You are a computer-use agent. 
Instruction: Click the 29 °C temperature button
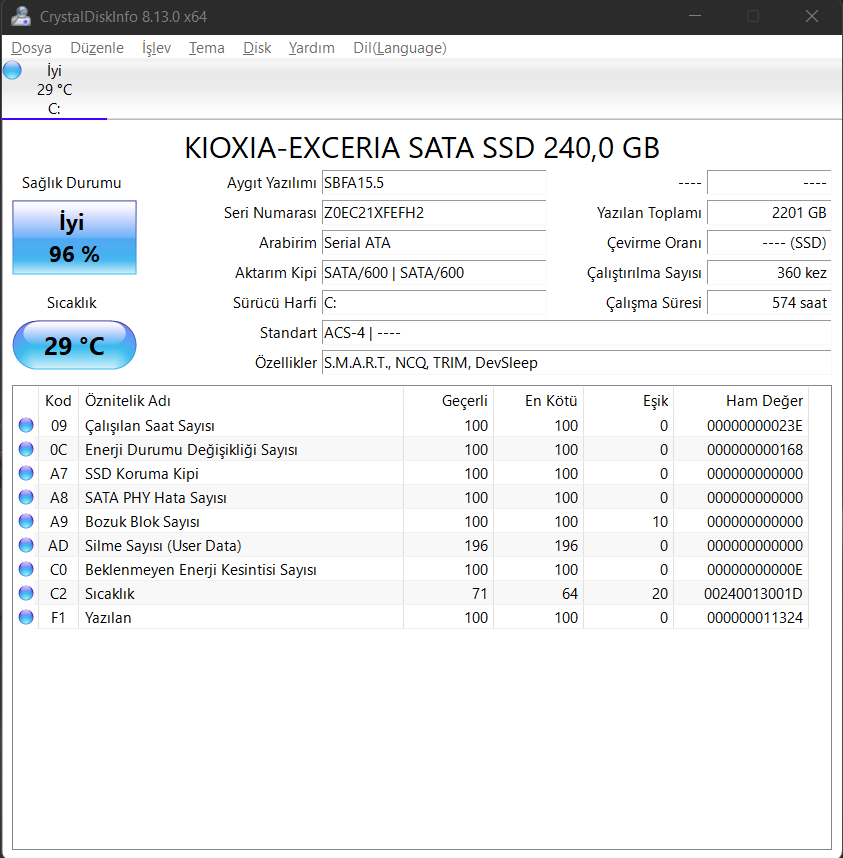tap(74, 345)
